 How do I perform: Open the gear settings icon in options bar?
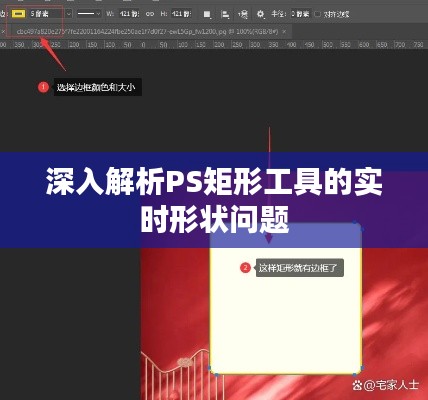[260, 14]
